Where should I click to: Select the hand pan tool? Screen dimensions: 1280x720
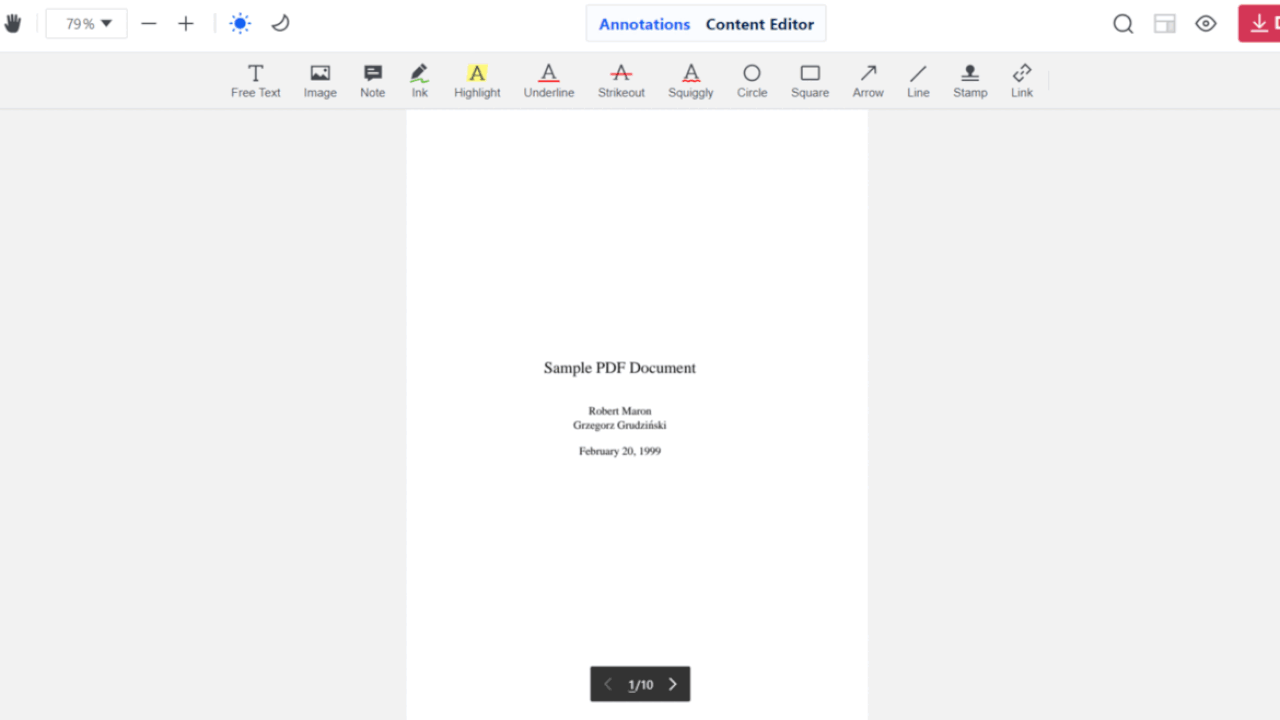(12, 23)
